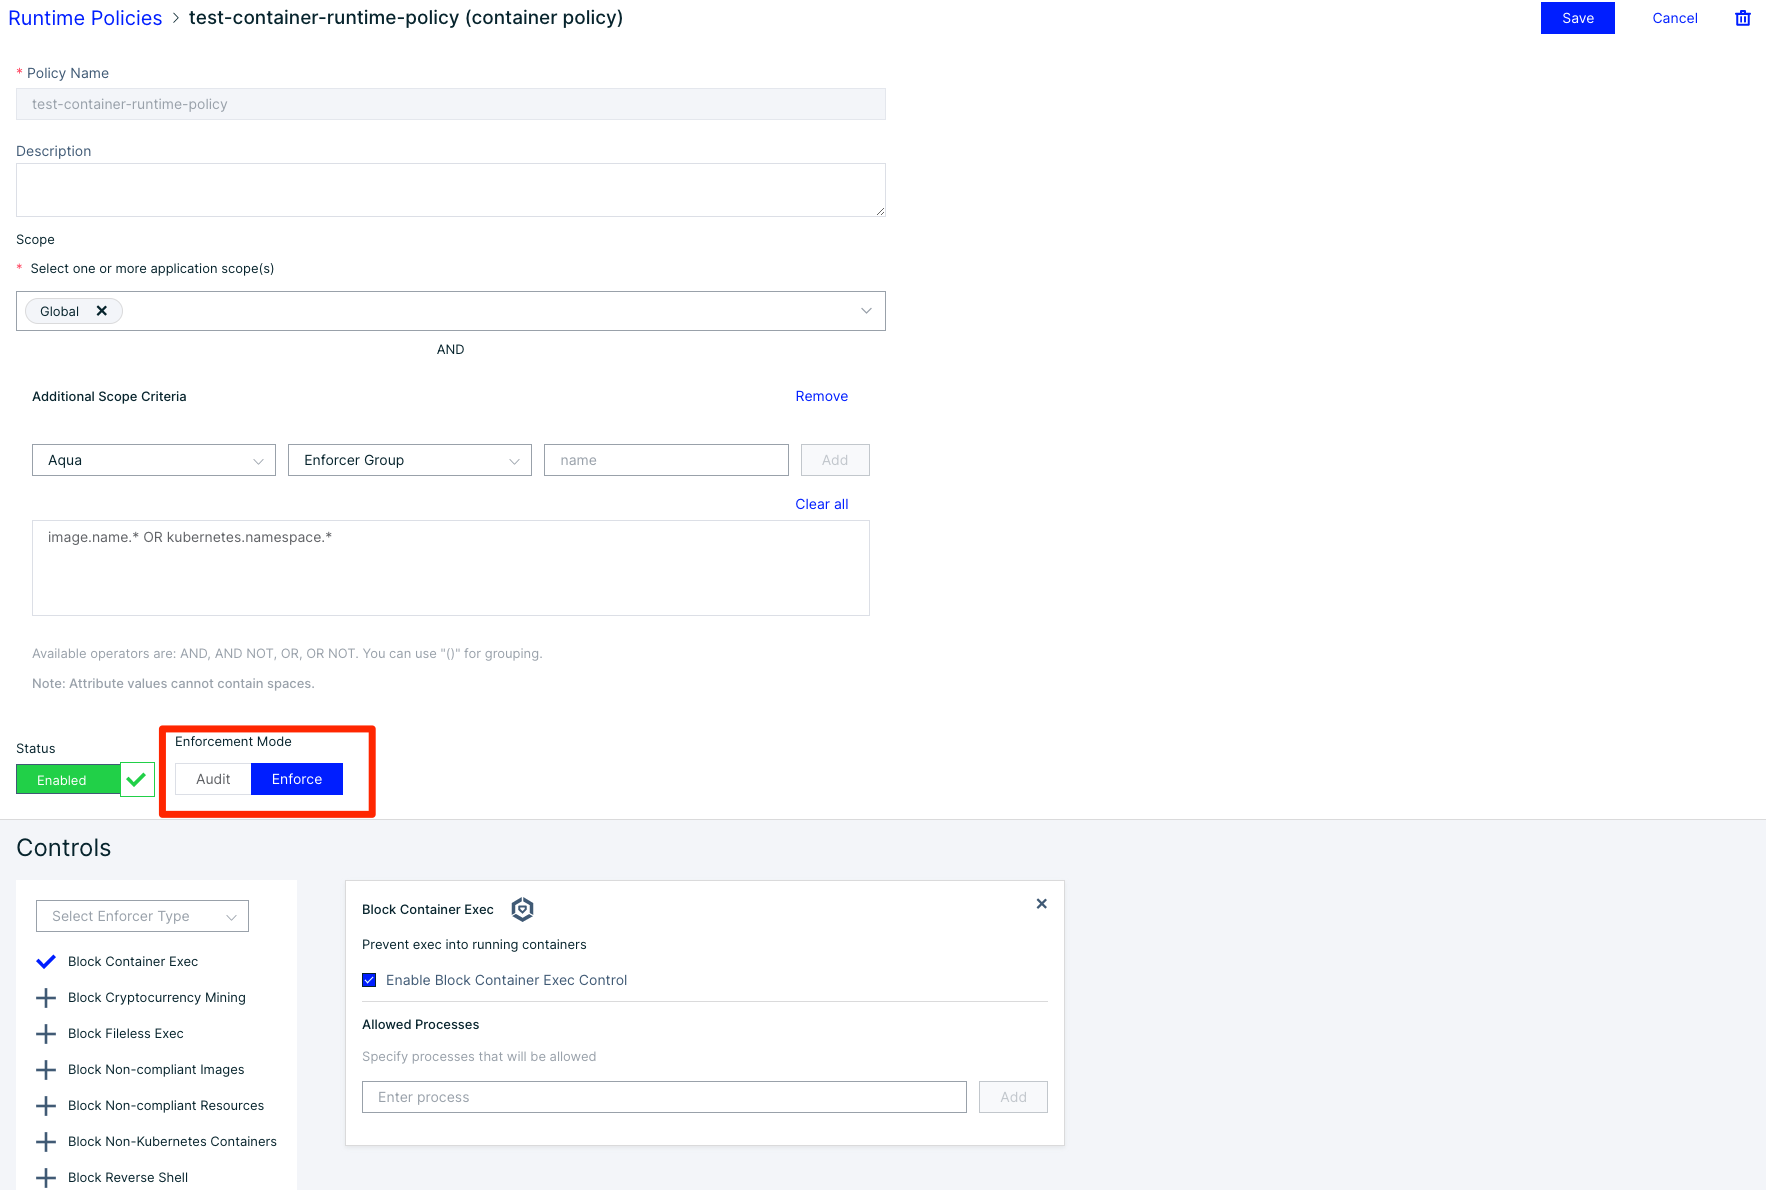Toggle the Enabled status switch
The image size is (1766, 1190).
[x=67, y=779]
